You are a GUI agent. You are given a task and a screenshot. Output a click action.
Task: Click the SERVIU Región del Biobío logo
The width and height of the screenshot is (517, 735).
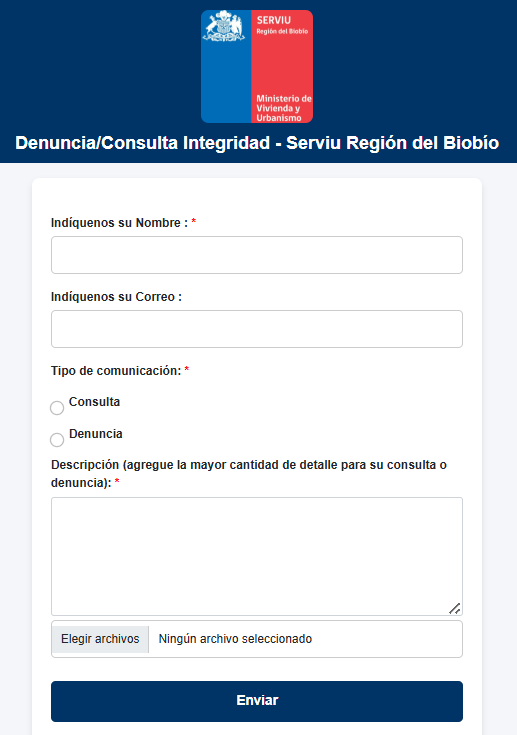[257, 67]
